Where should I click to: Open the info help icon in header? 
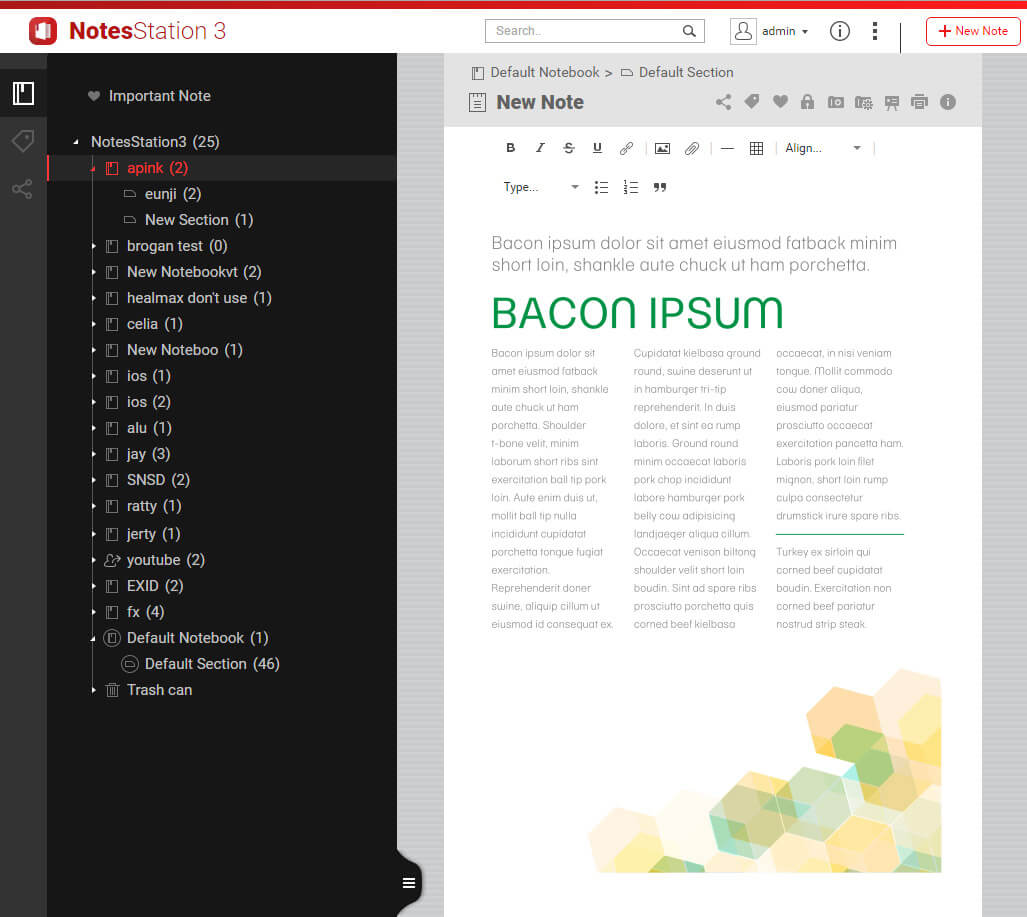pyautogui.click(x=840, y=31)
